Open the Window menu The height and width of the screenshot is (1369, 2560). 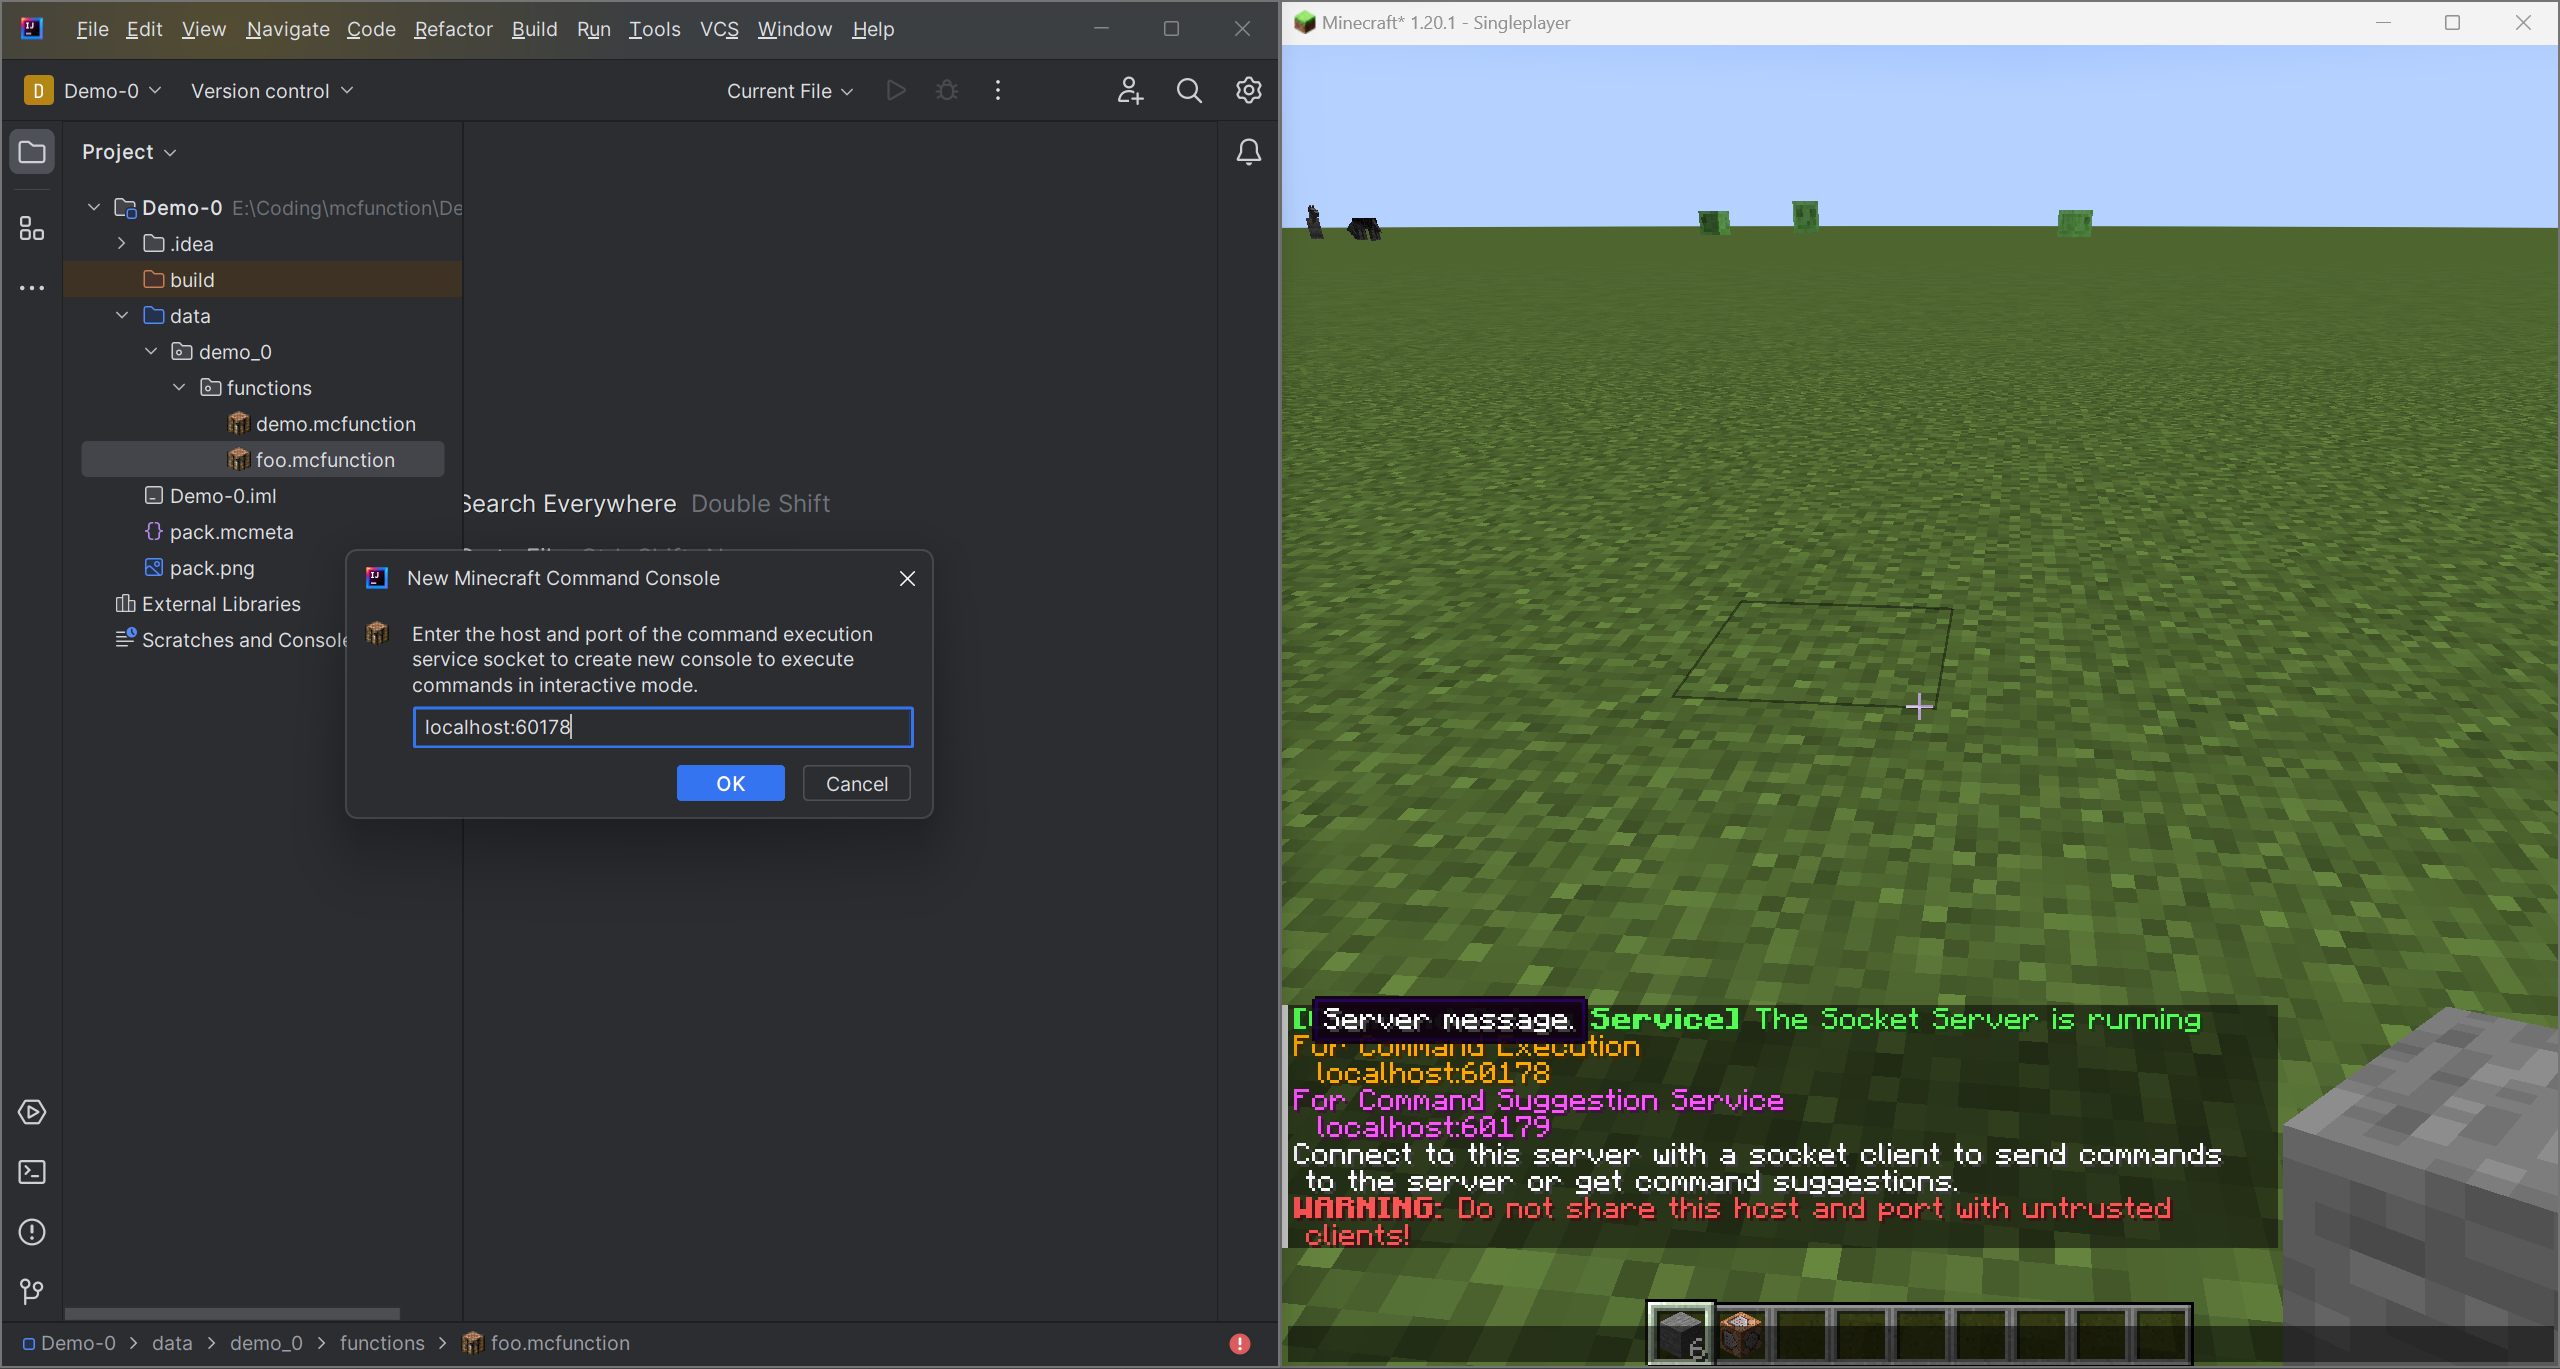(x=794, y=29)
